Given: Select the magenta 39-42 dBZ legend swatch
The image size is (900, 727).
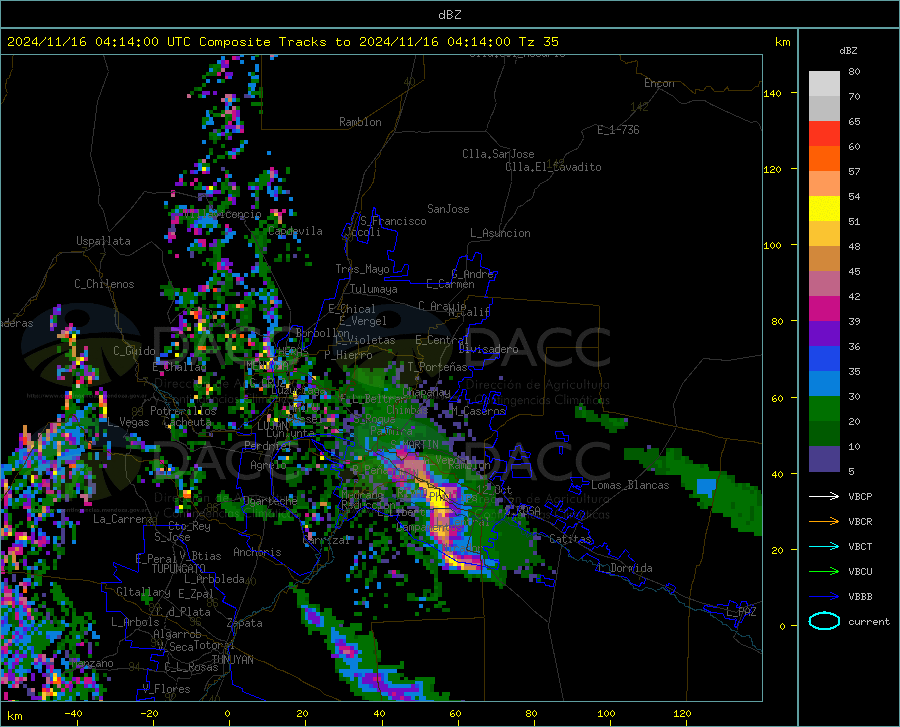Looking at the screenshot, I should coord(824,309).
